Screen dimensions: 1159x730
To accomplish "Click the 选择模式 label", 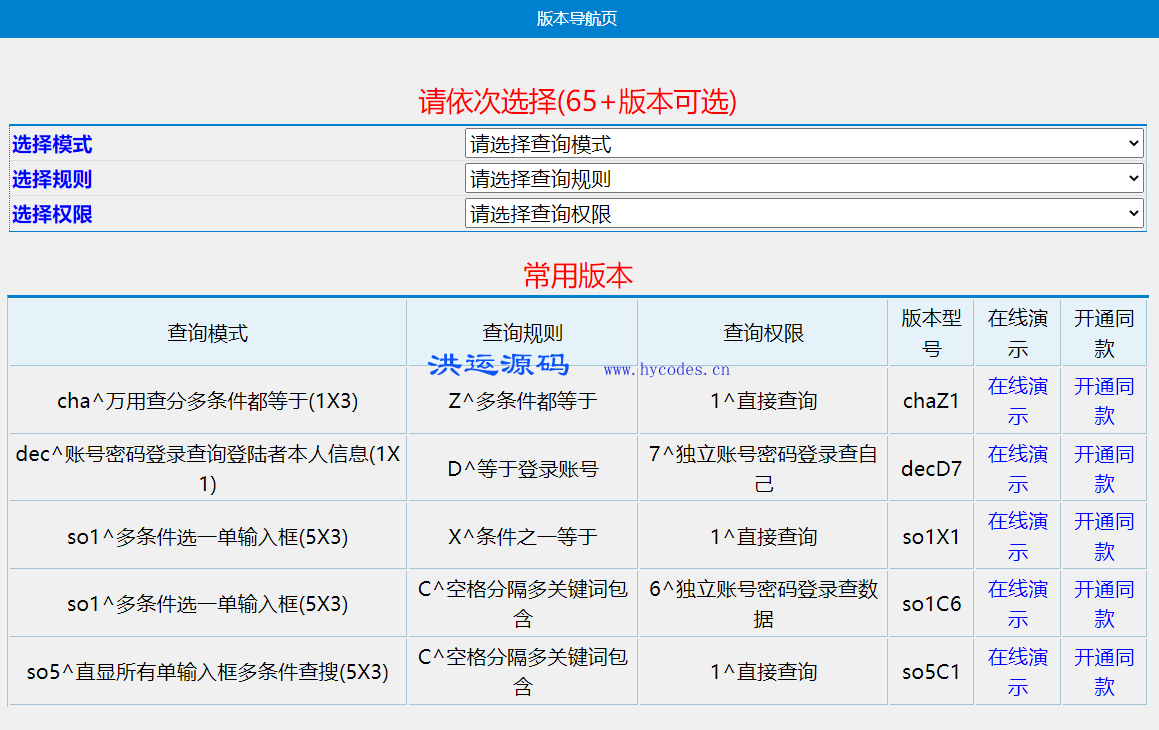I will pos(52,144).
